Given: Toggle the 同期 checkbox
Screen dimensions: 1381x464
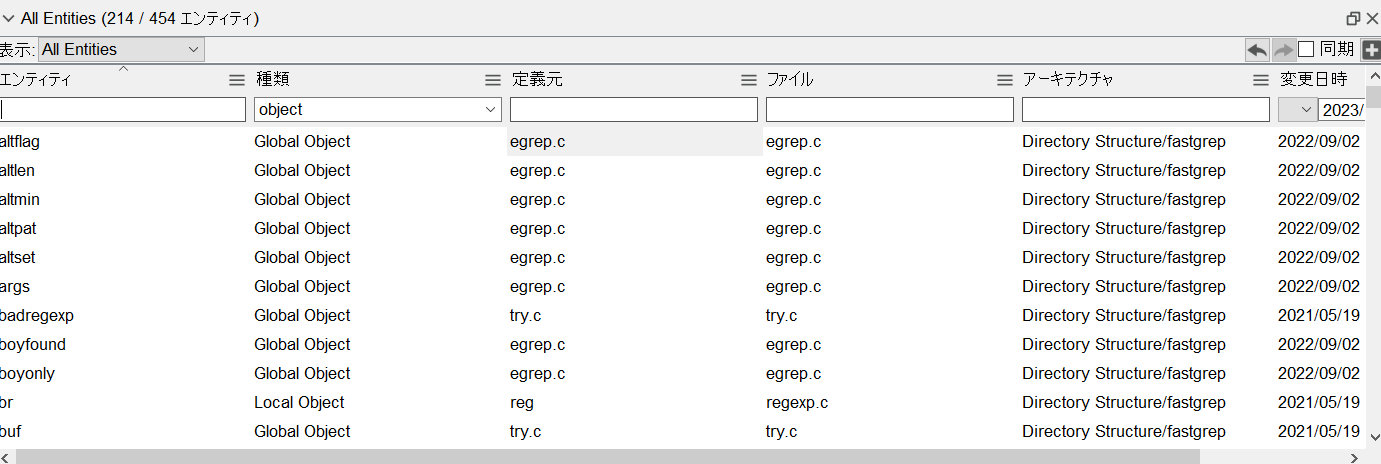Looking at the screenshot, I should pyautogui.click(x=1306, y=49).
